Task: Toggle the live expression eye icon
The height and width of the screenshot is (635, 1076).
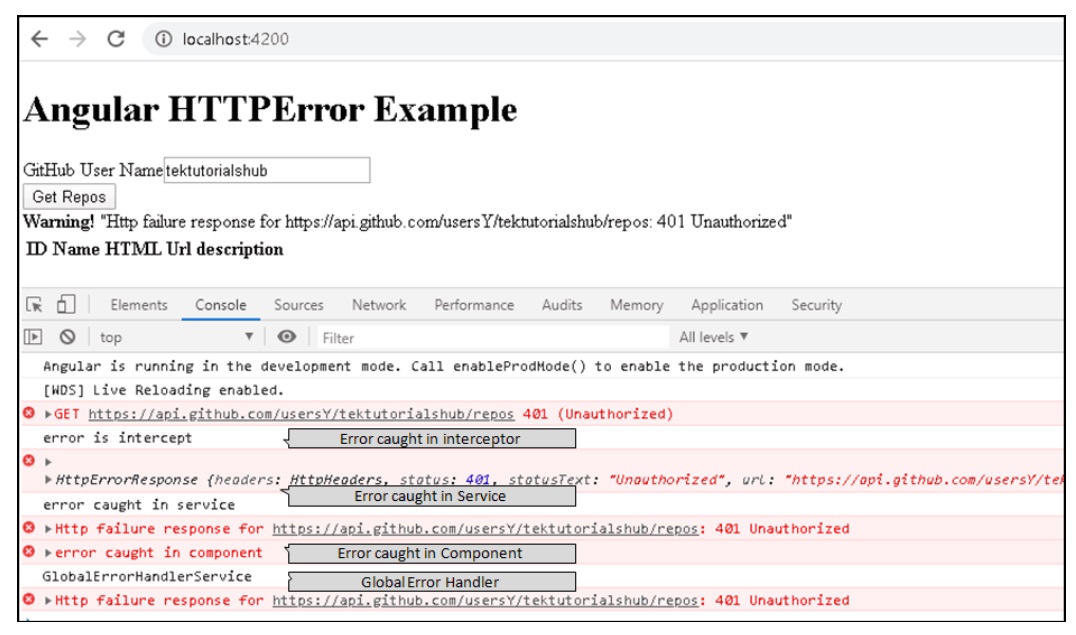Action: pos(287,338)
